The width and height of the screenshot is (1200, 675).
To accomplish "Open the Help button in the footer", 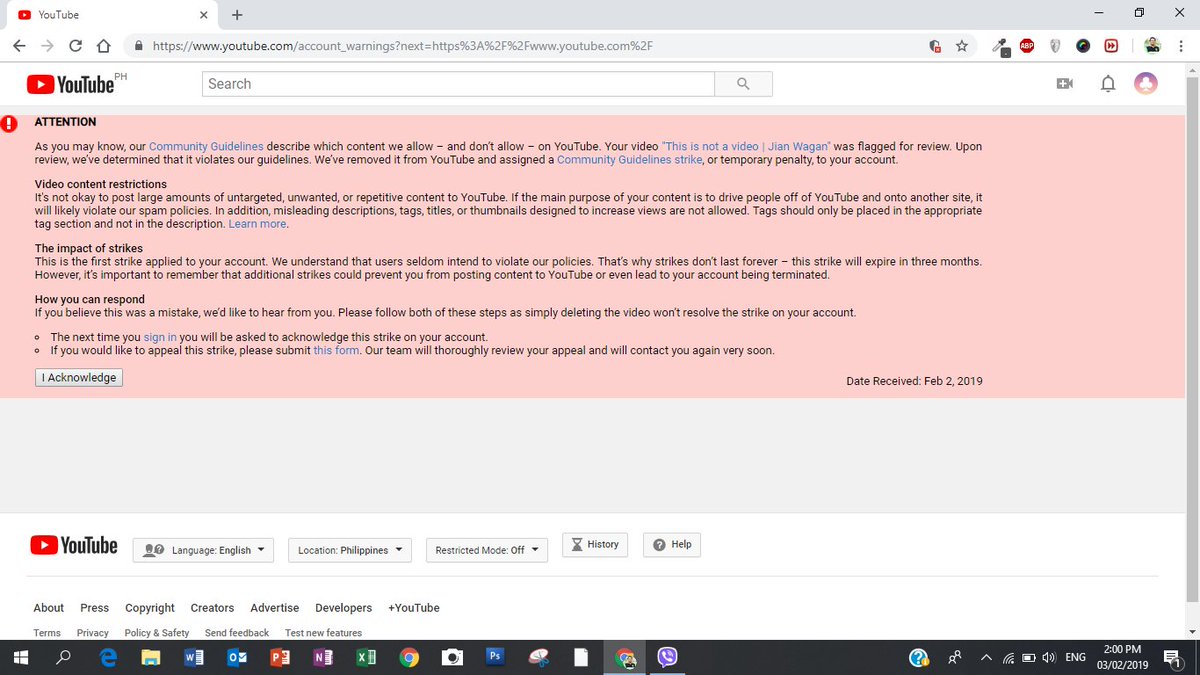I will 672,544.
